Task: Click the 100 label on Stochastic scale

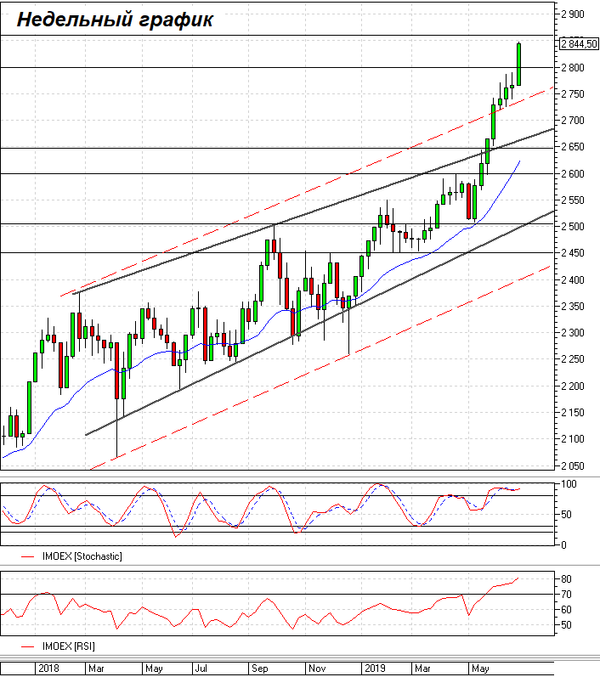Action: tap(568, 484)
